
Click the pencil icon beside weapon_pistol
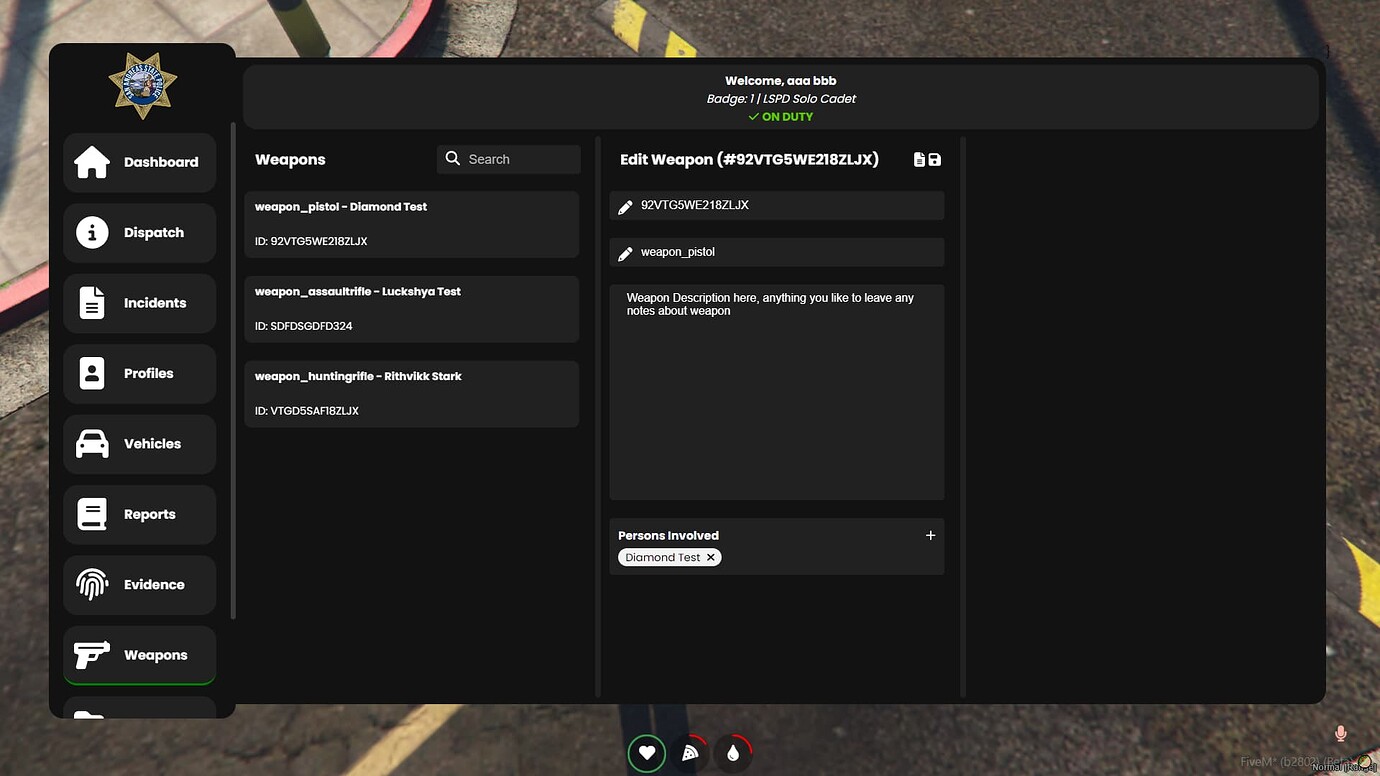(624, 252)
